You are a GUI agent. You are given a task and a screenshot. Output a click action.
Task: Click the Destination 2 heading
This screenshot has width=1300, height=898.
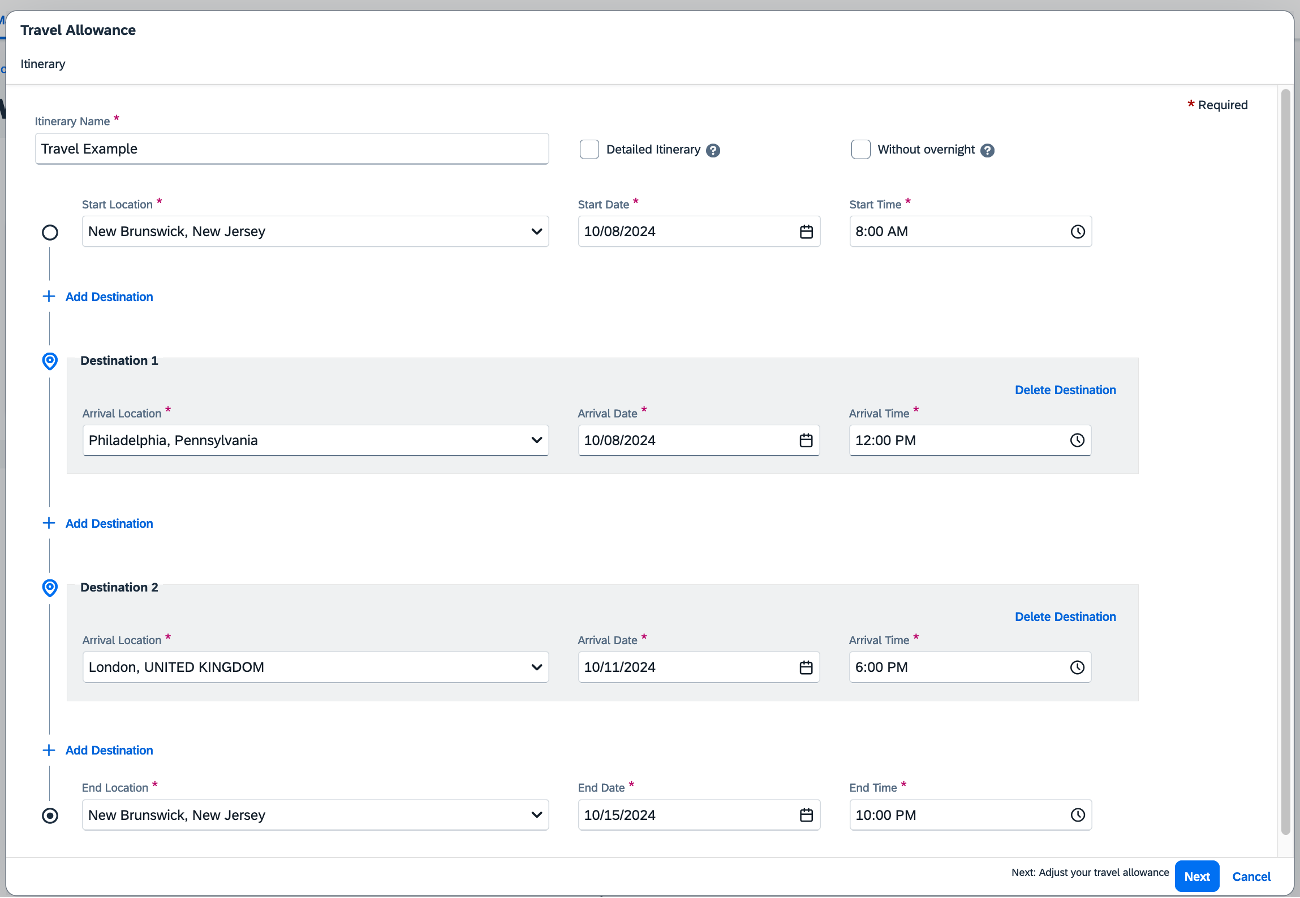(x=119, y=588)
